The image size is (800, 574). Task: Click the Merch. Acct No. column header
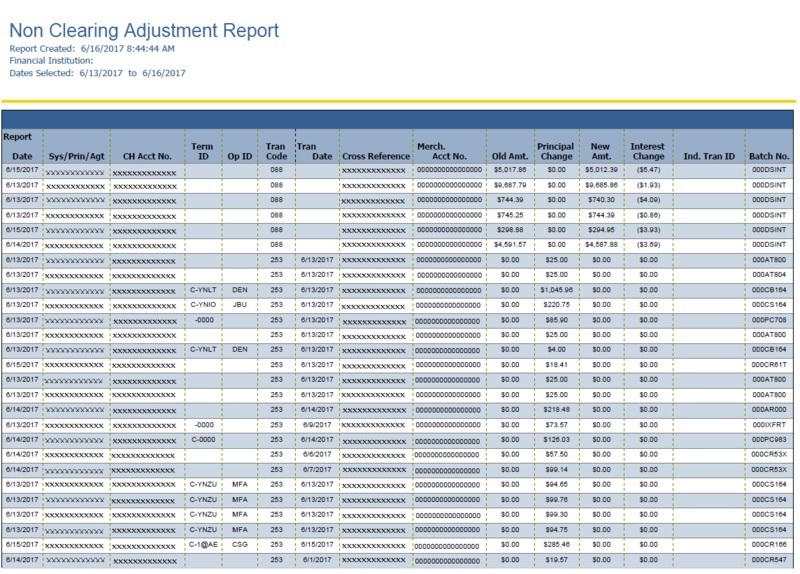[449, 151]
